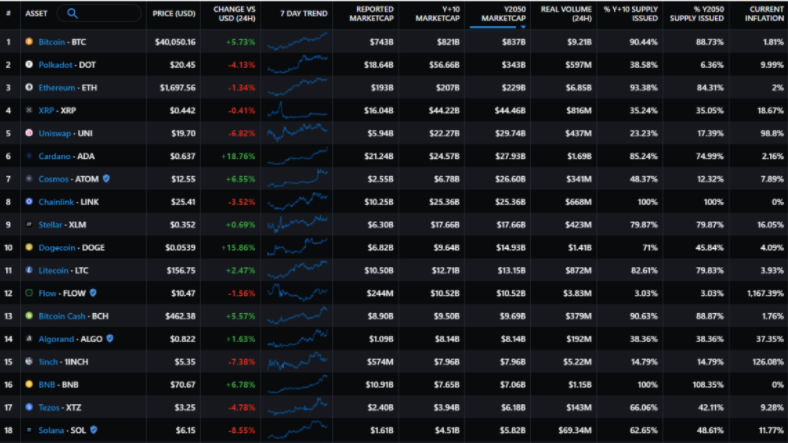Click the 1inch coin logo icon
Image resolution: width=788 pixels, height=443 pixels.
coord(29,362)
